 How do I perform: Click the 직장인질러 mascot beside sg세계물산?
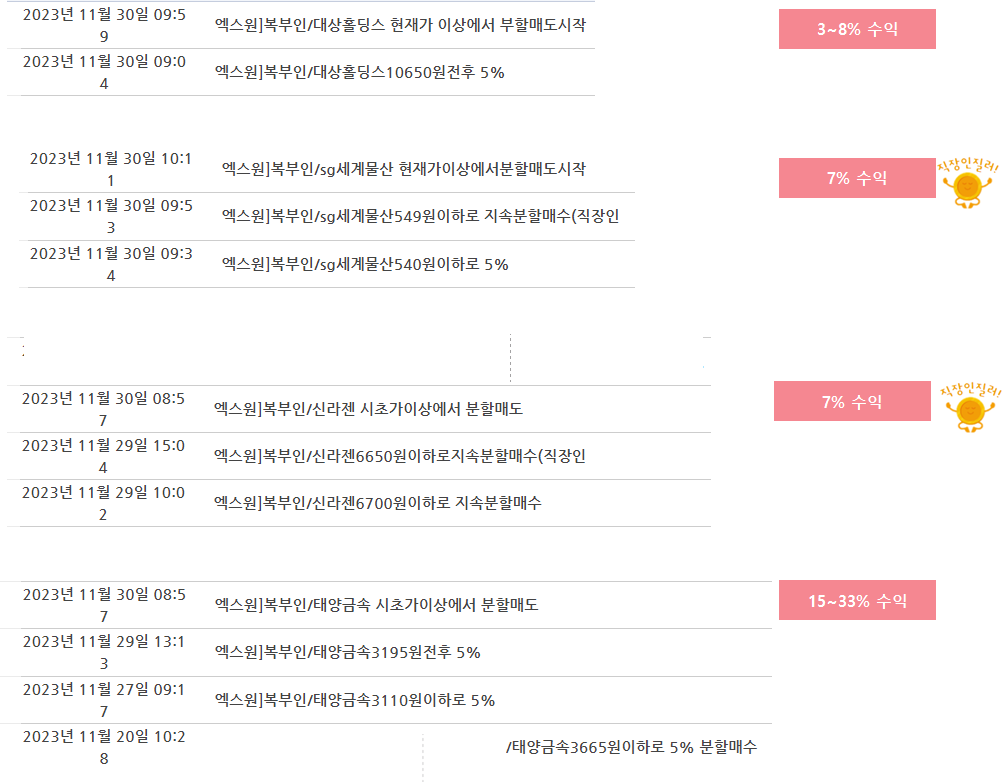pyautogui.click(x=968, y=184)
